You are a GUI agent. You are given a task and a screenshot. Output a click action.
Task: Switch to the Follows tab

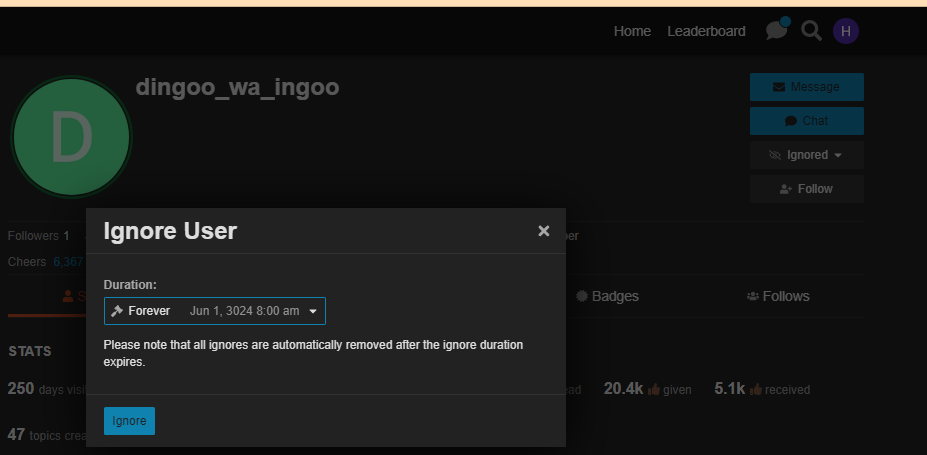tap(778, 296)
